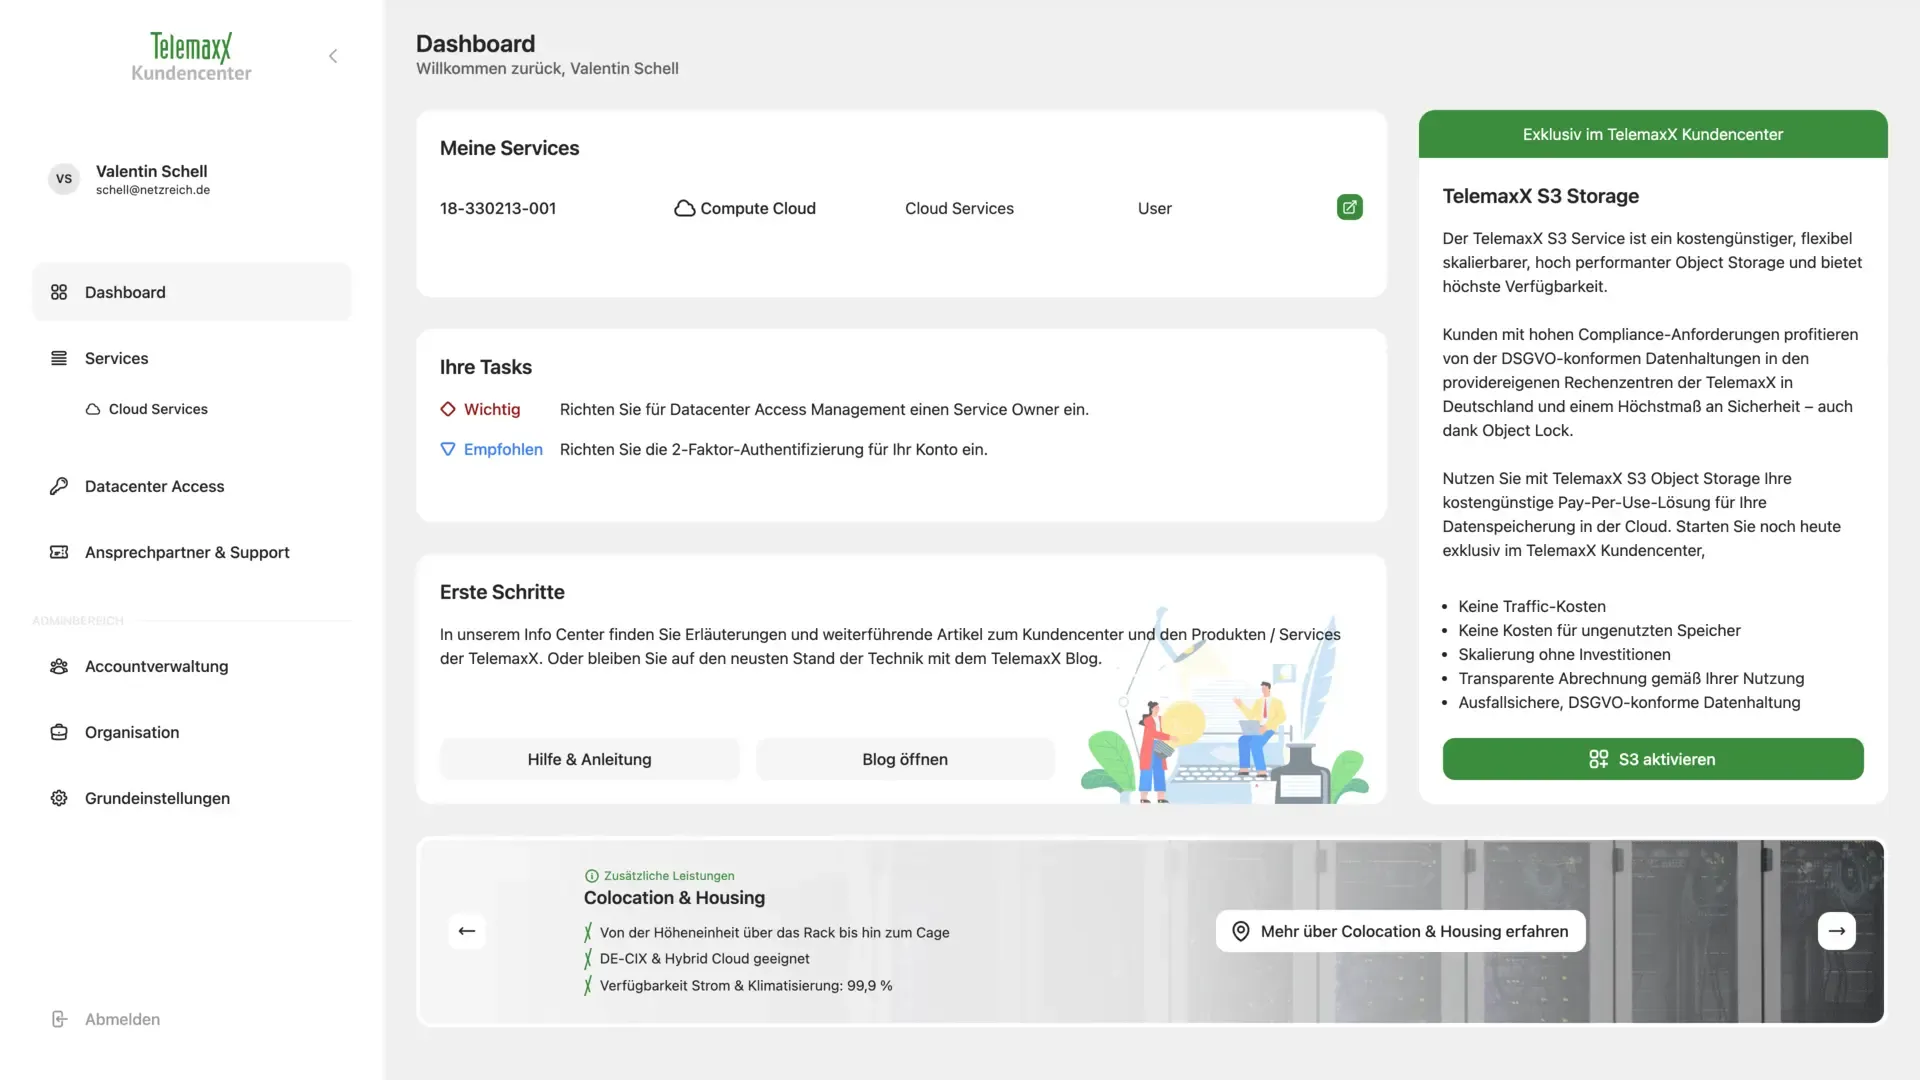Viewport: 1920px width, 1080px height.
Task: Go to next carousel slide
Action: pyautogui.click(x=1836, y=931)
